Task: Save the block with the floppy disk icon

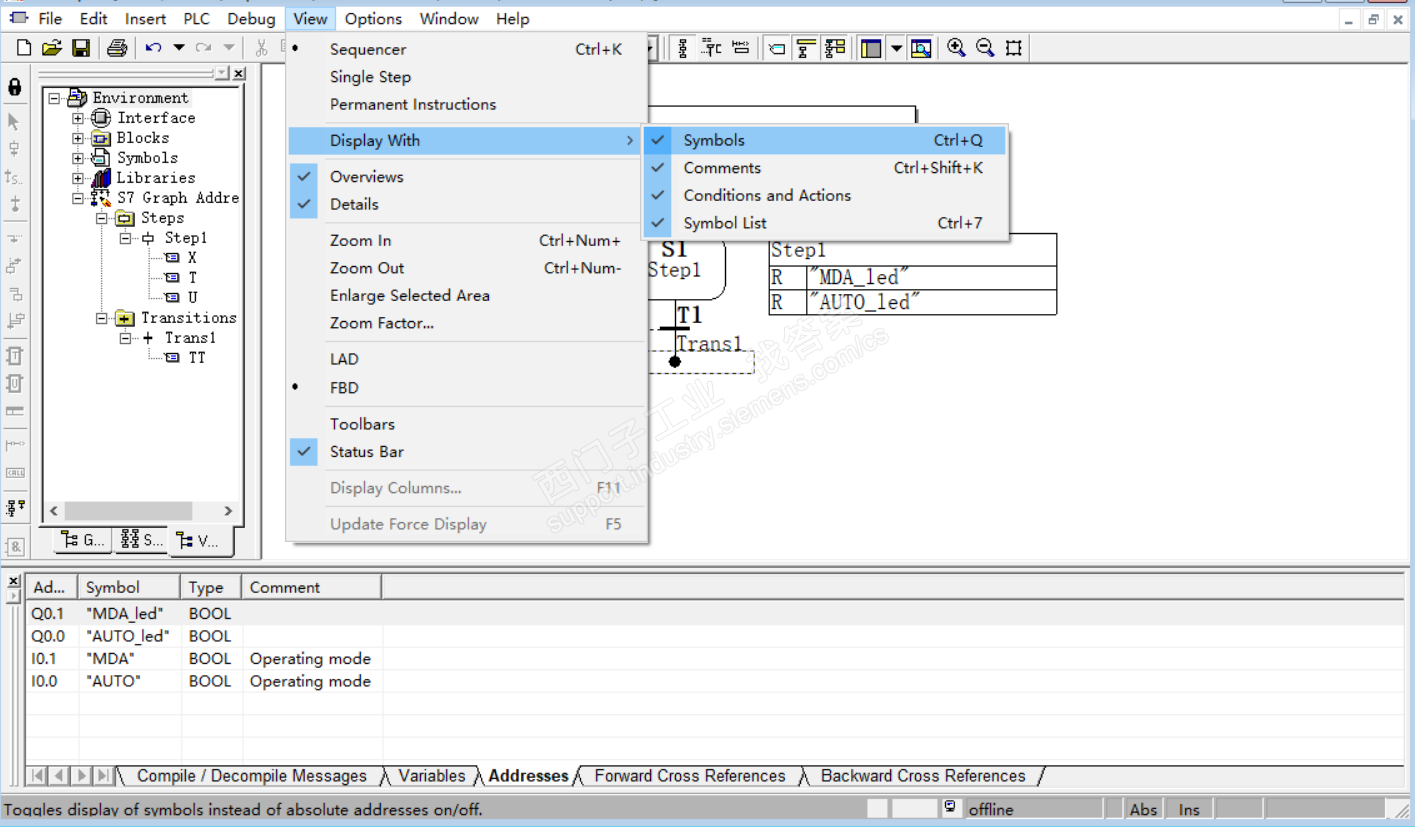Action: (x=81, y=48)
